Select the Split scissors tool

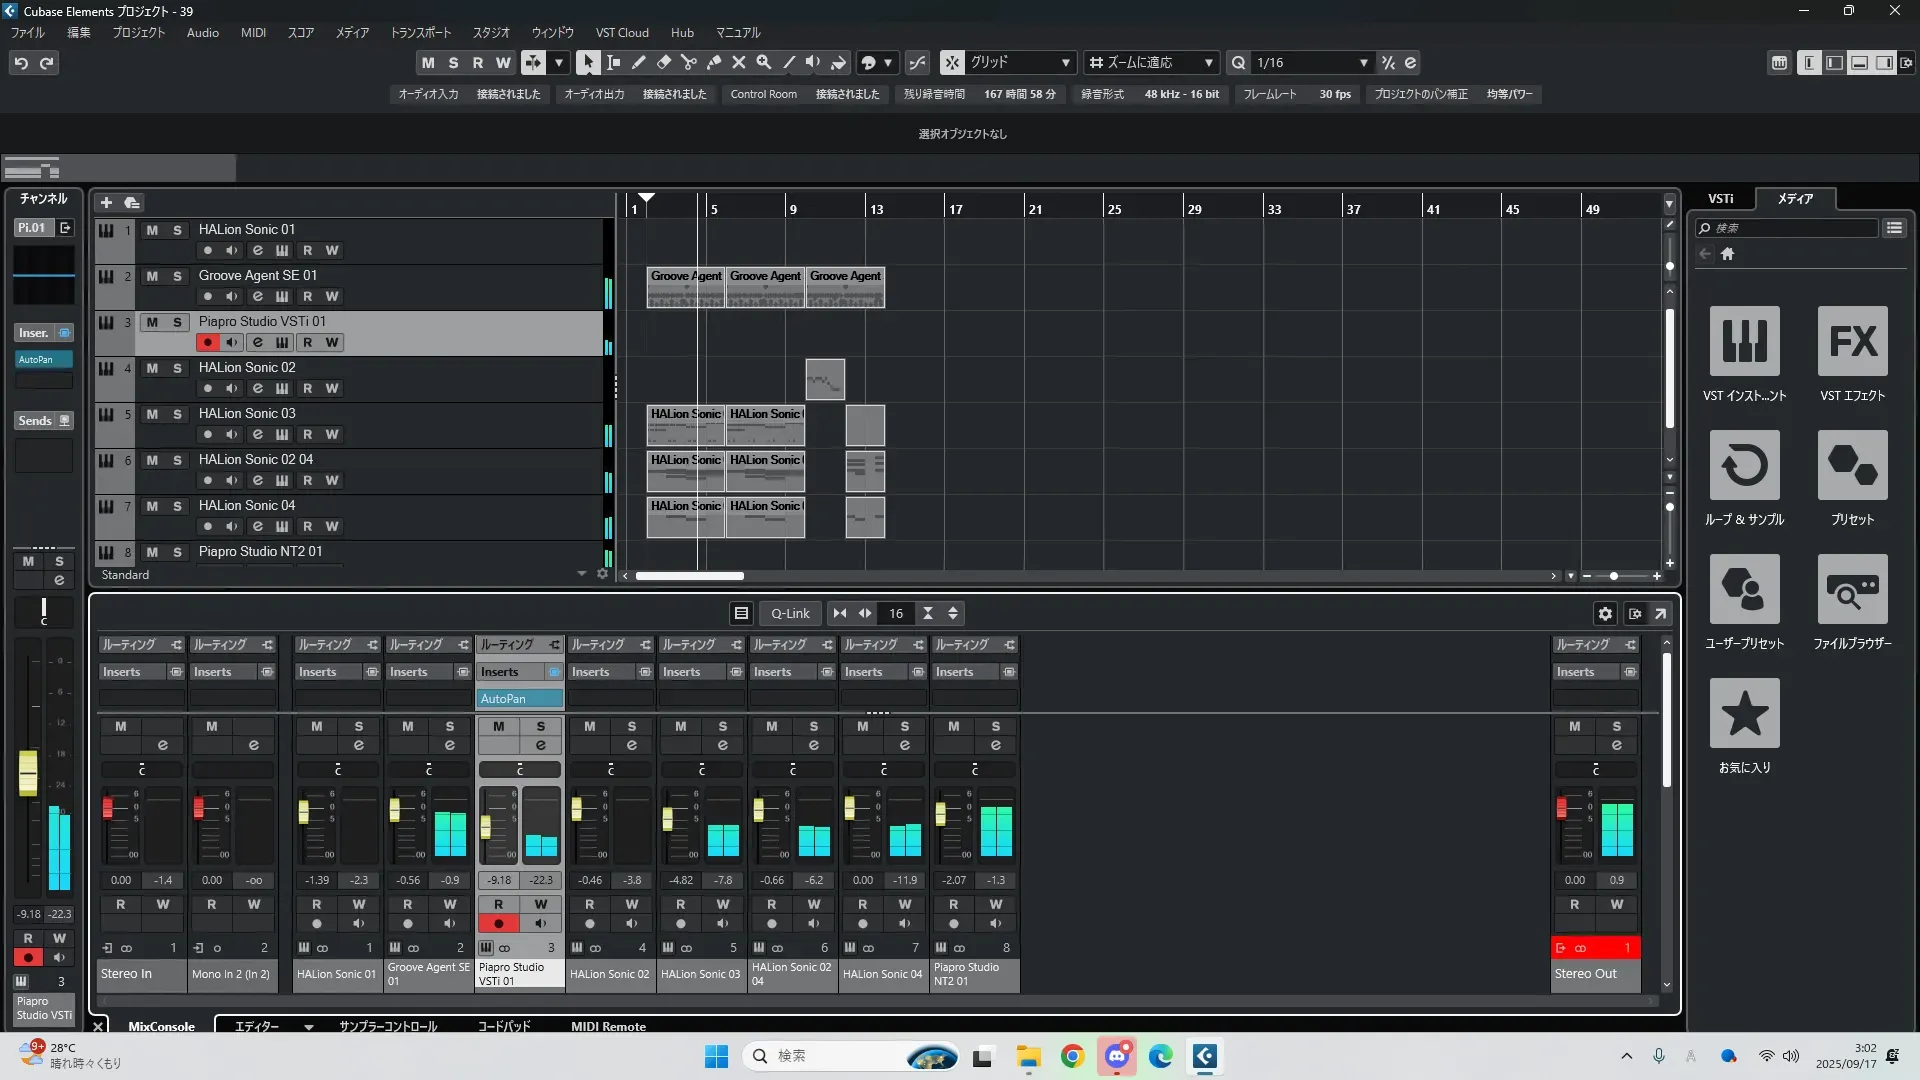[688, 62]
